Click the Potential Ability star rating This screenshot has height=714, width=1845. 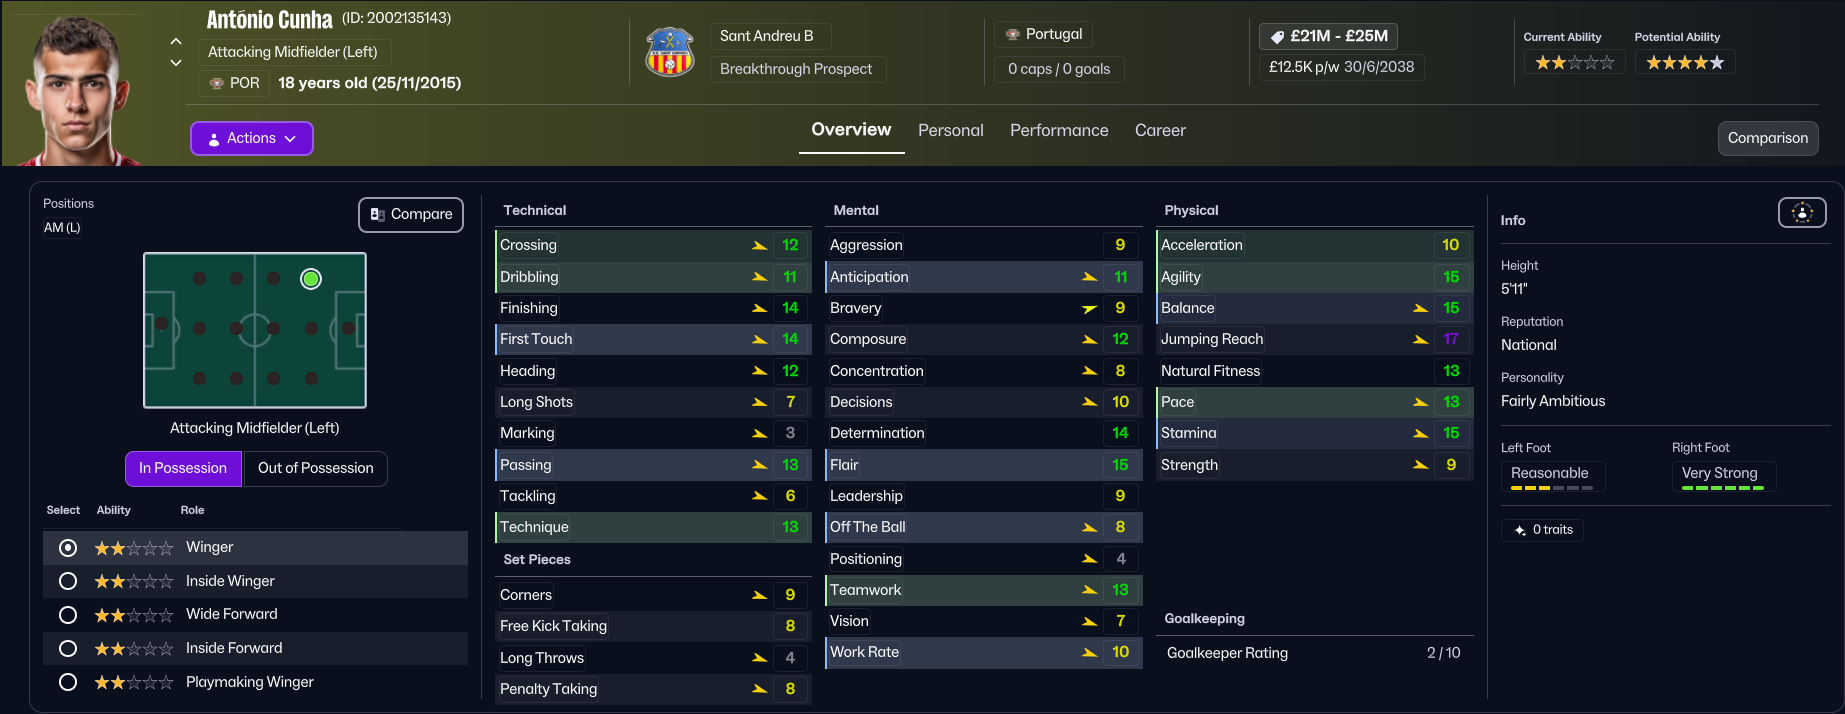(x=1685, y=63)
